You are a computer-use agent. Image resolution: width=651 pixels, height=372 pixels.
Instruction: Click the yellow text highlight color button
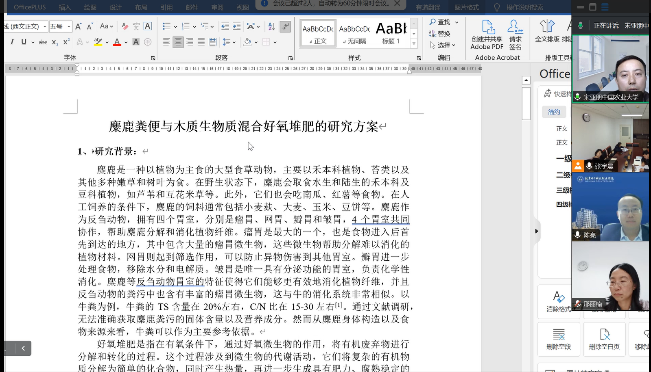(x=98, y=42)
